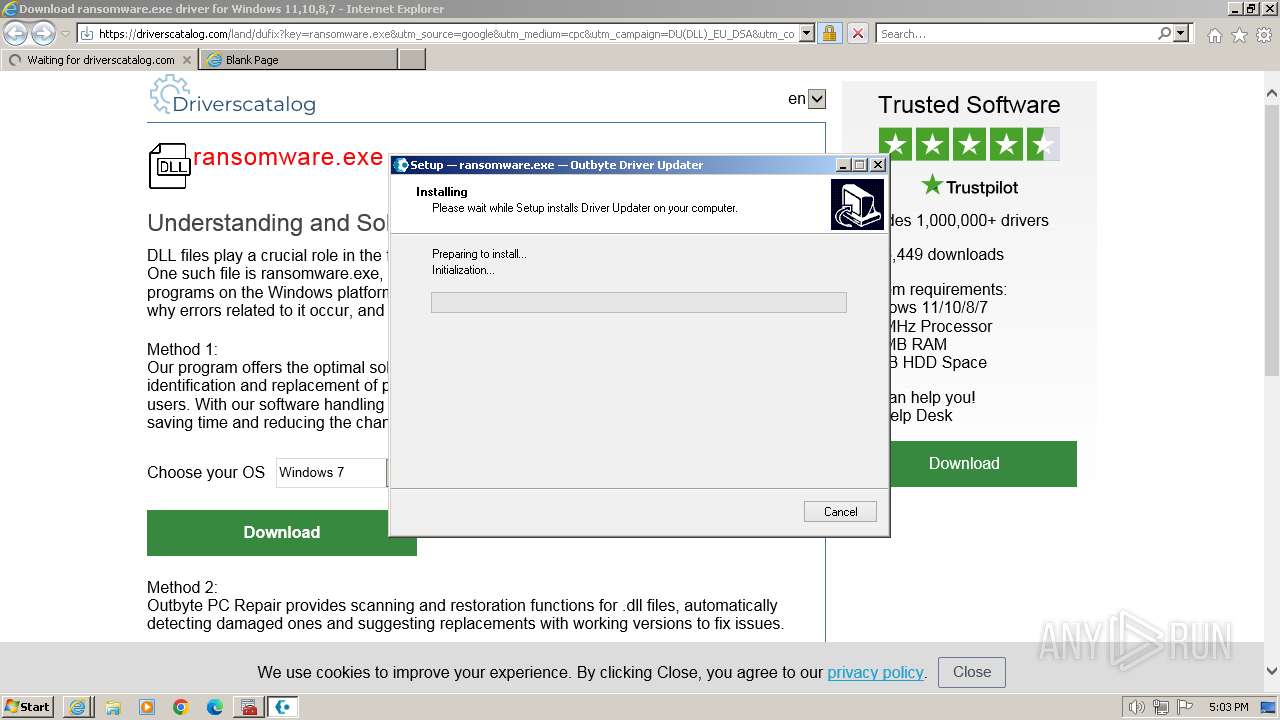Click the taskbar clock showing 5:03 PM
The height and width of the screenshot is (720, 1280).
1228,707
